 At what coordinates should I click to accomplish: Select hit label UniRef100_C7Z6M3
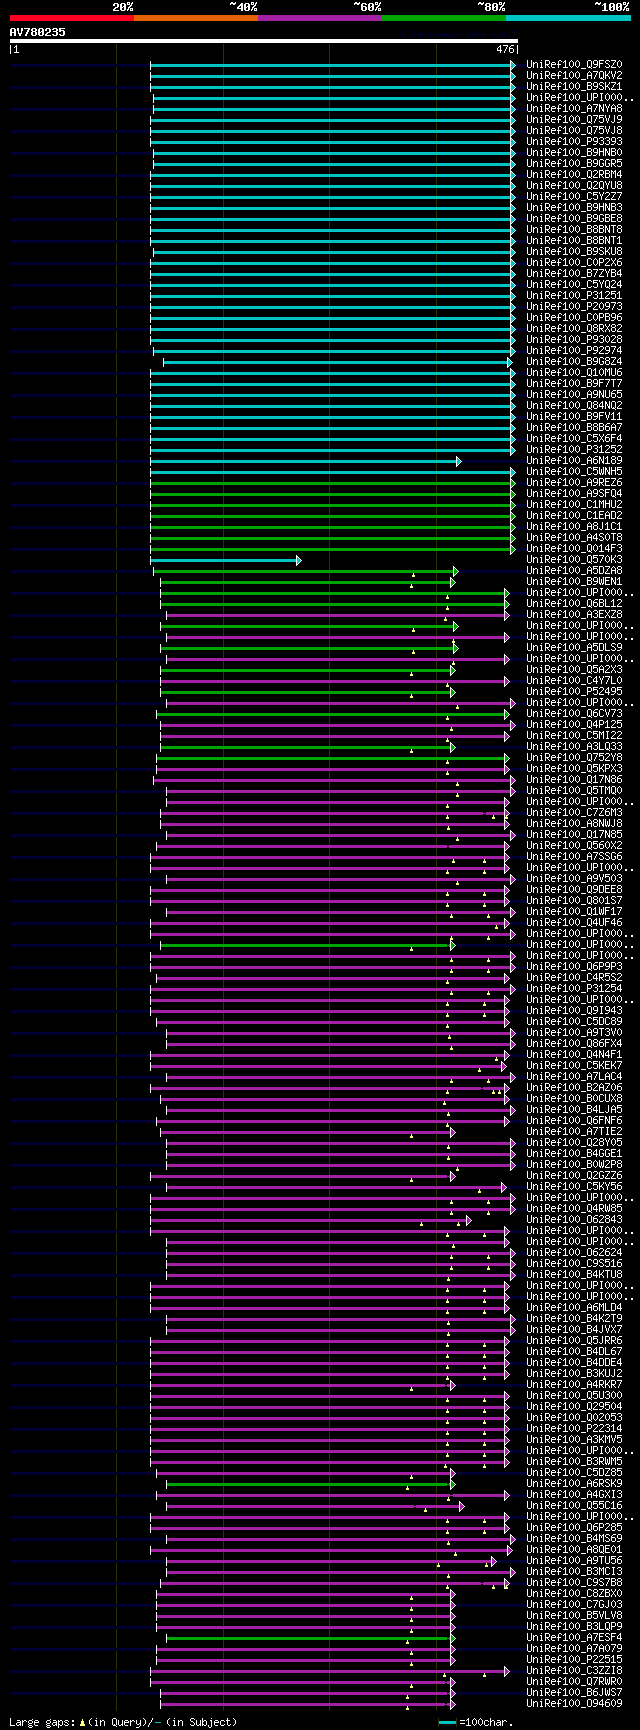574,813
